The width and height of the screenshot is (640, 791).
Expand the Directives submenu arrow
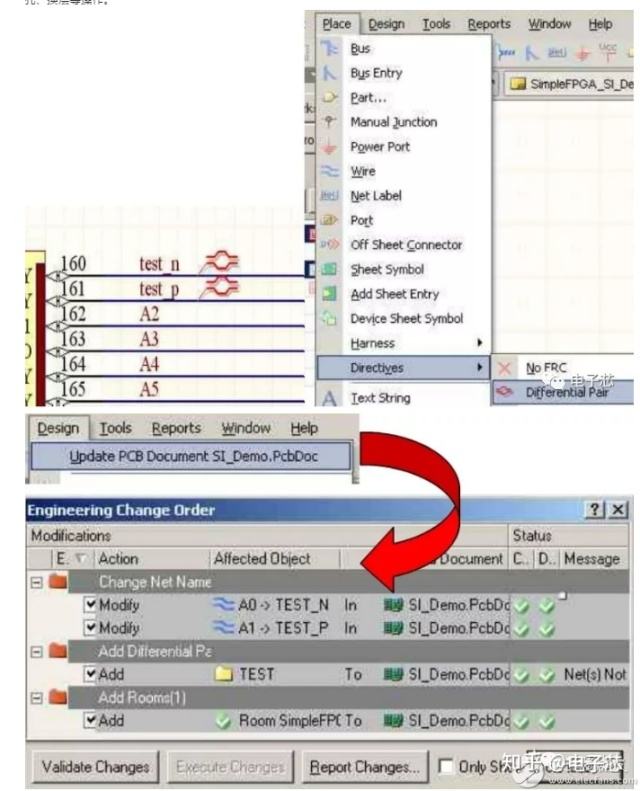480,368
